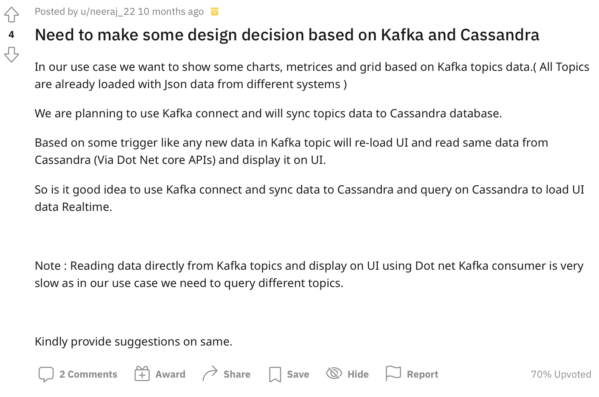Click the 70% Upvoted text
The image size is (599, 397).
pos(561,374)
